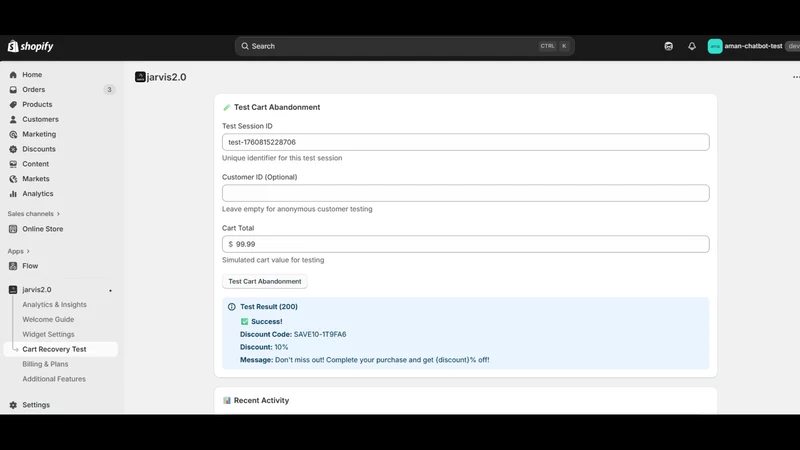Screen dimensions: 800x450
Task: Open Analytics section
Action: (38, 193)
